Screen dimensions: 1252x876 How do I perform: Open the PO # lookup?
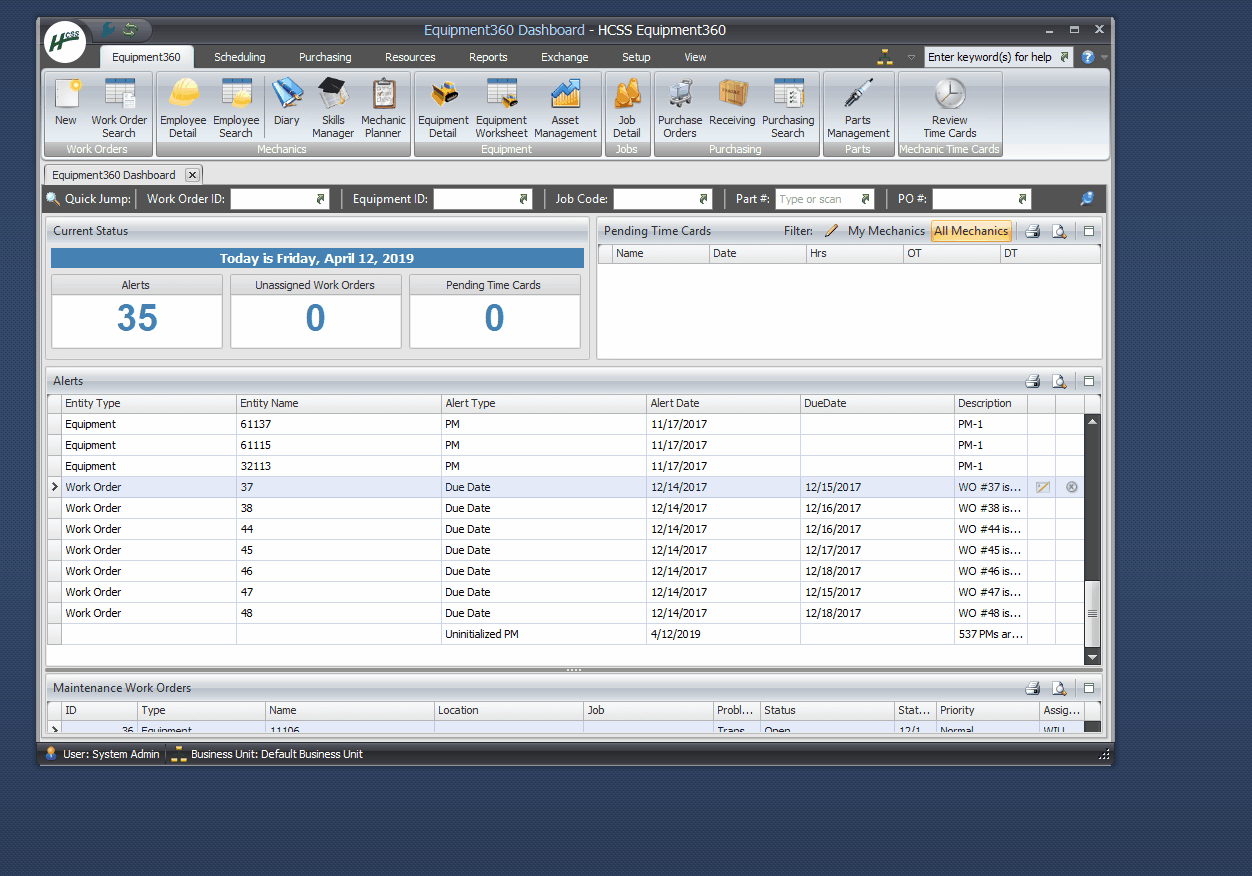pos(1022,199)
